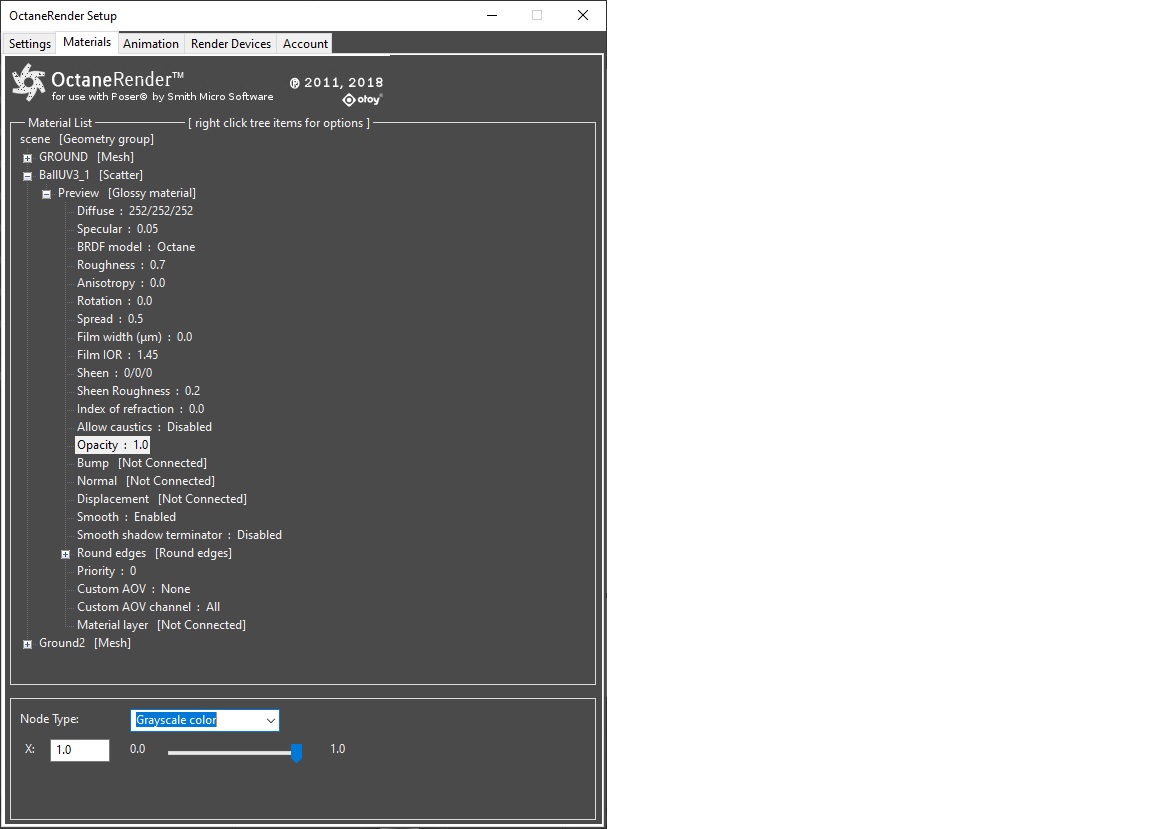This screenshot has height=829, width=1152.
Task: Select Sheen Roughness : 0.2 row
Action: [x=138, y=391]
